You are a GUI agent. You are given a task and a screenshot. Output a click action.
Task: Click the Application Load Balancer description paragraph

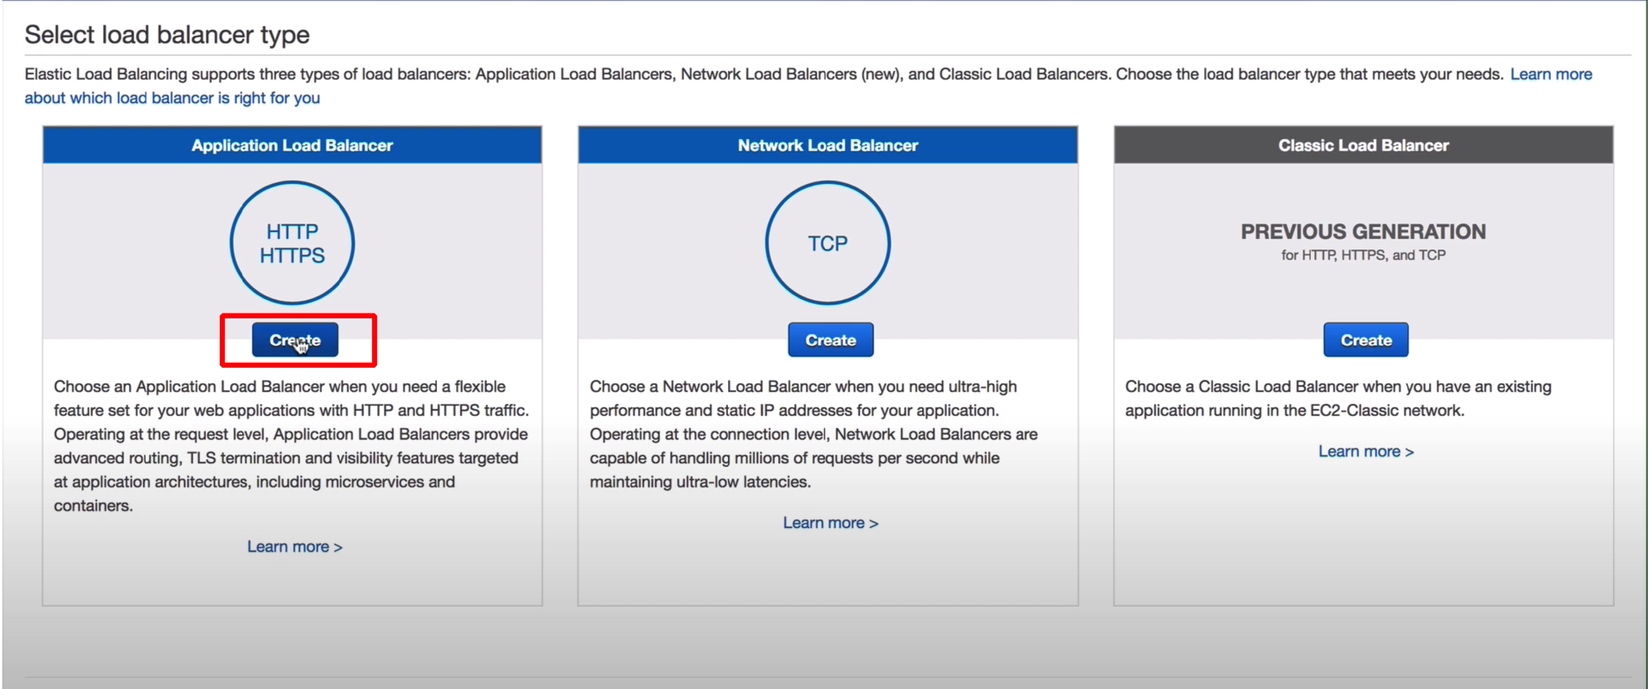click(x=292, y=446)
